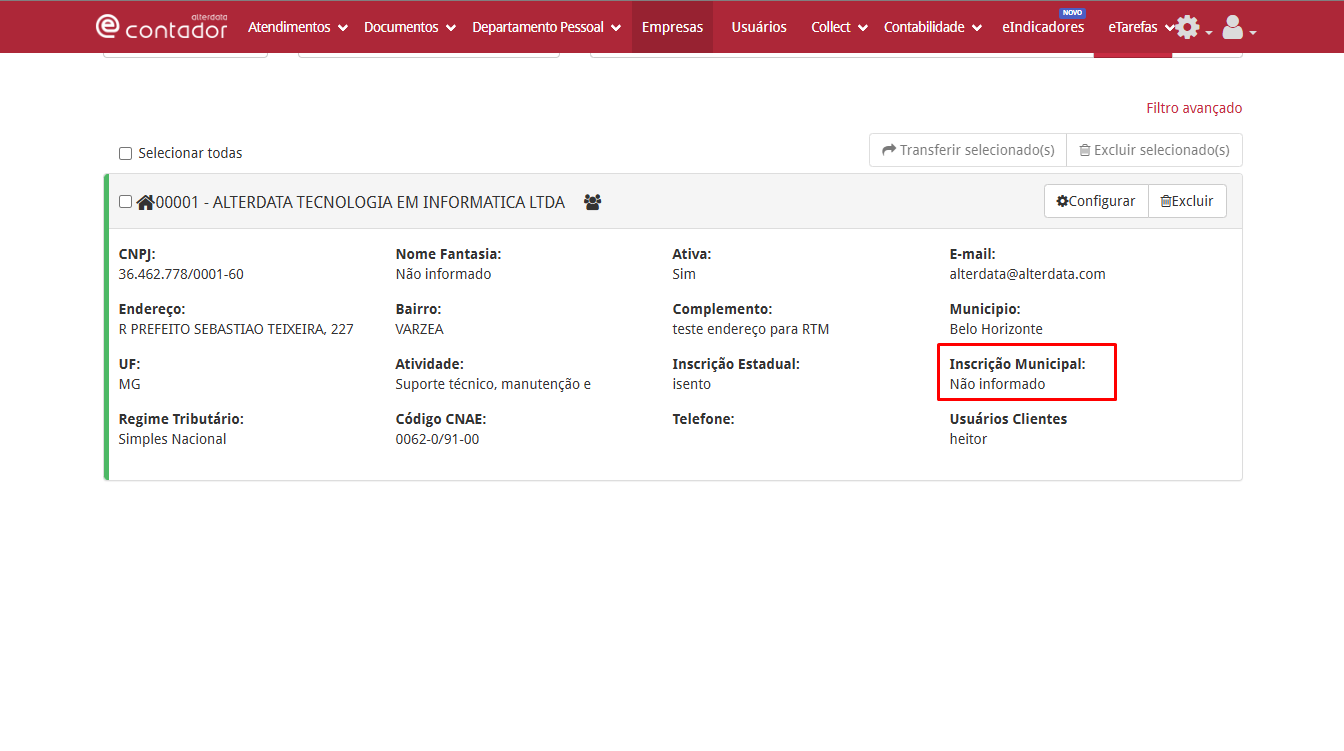Click Municipio value Belo Horizonte
Viewport: 1344px width, 751px height.
[996, 329]
